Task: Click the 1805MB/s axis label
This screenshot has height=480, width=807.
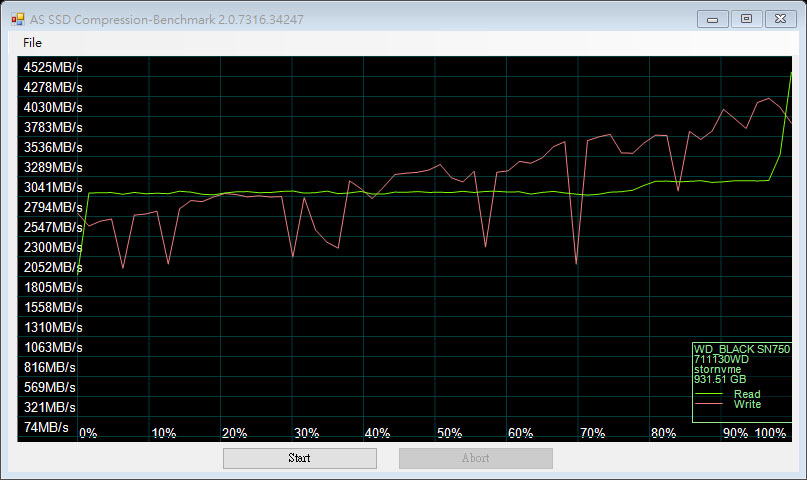Action: tap(53, 288)
